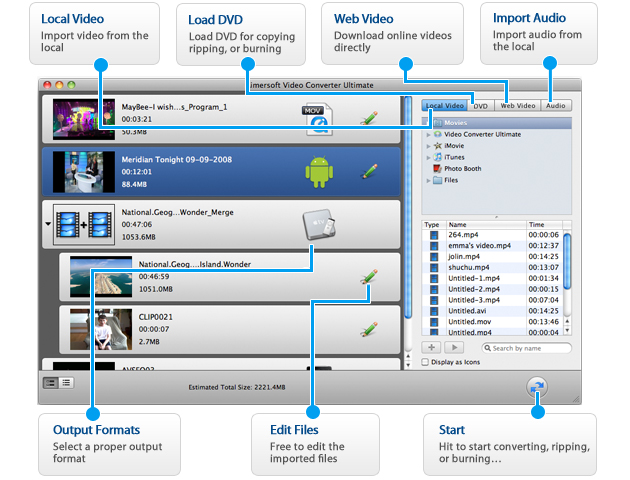630x480 pixels.
Task: Edit CLIP0021 with its pencil icon
Action: tap(369, 329)
